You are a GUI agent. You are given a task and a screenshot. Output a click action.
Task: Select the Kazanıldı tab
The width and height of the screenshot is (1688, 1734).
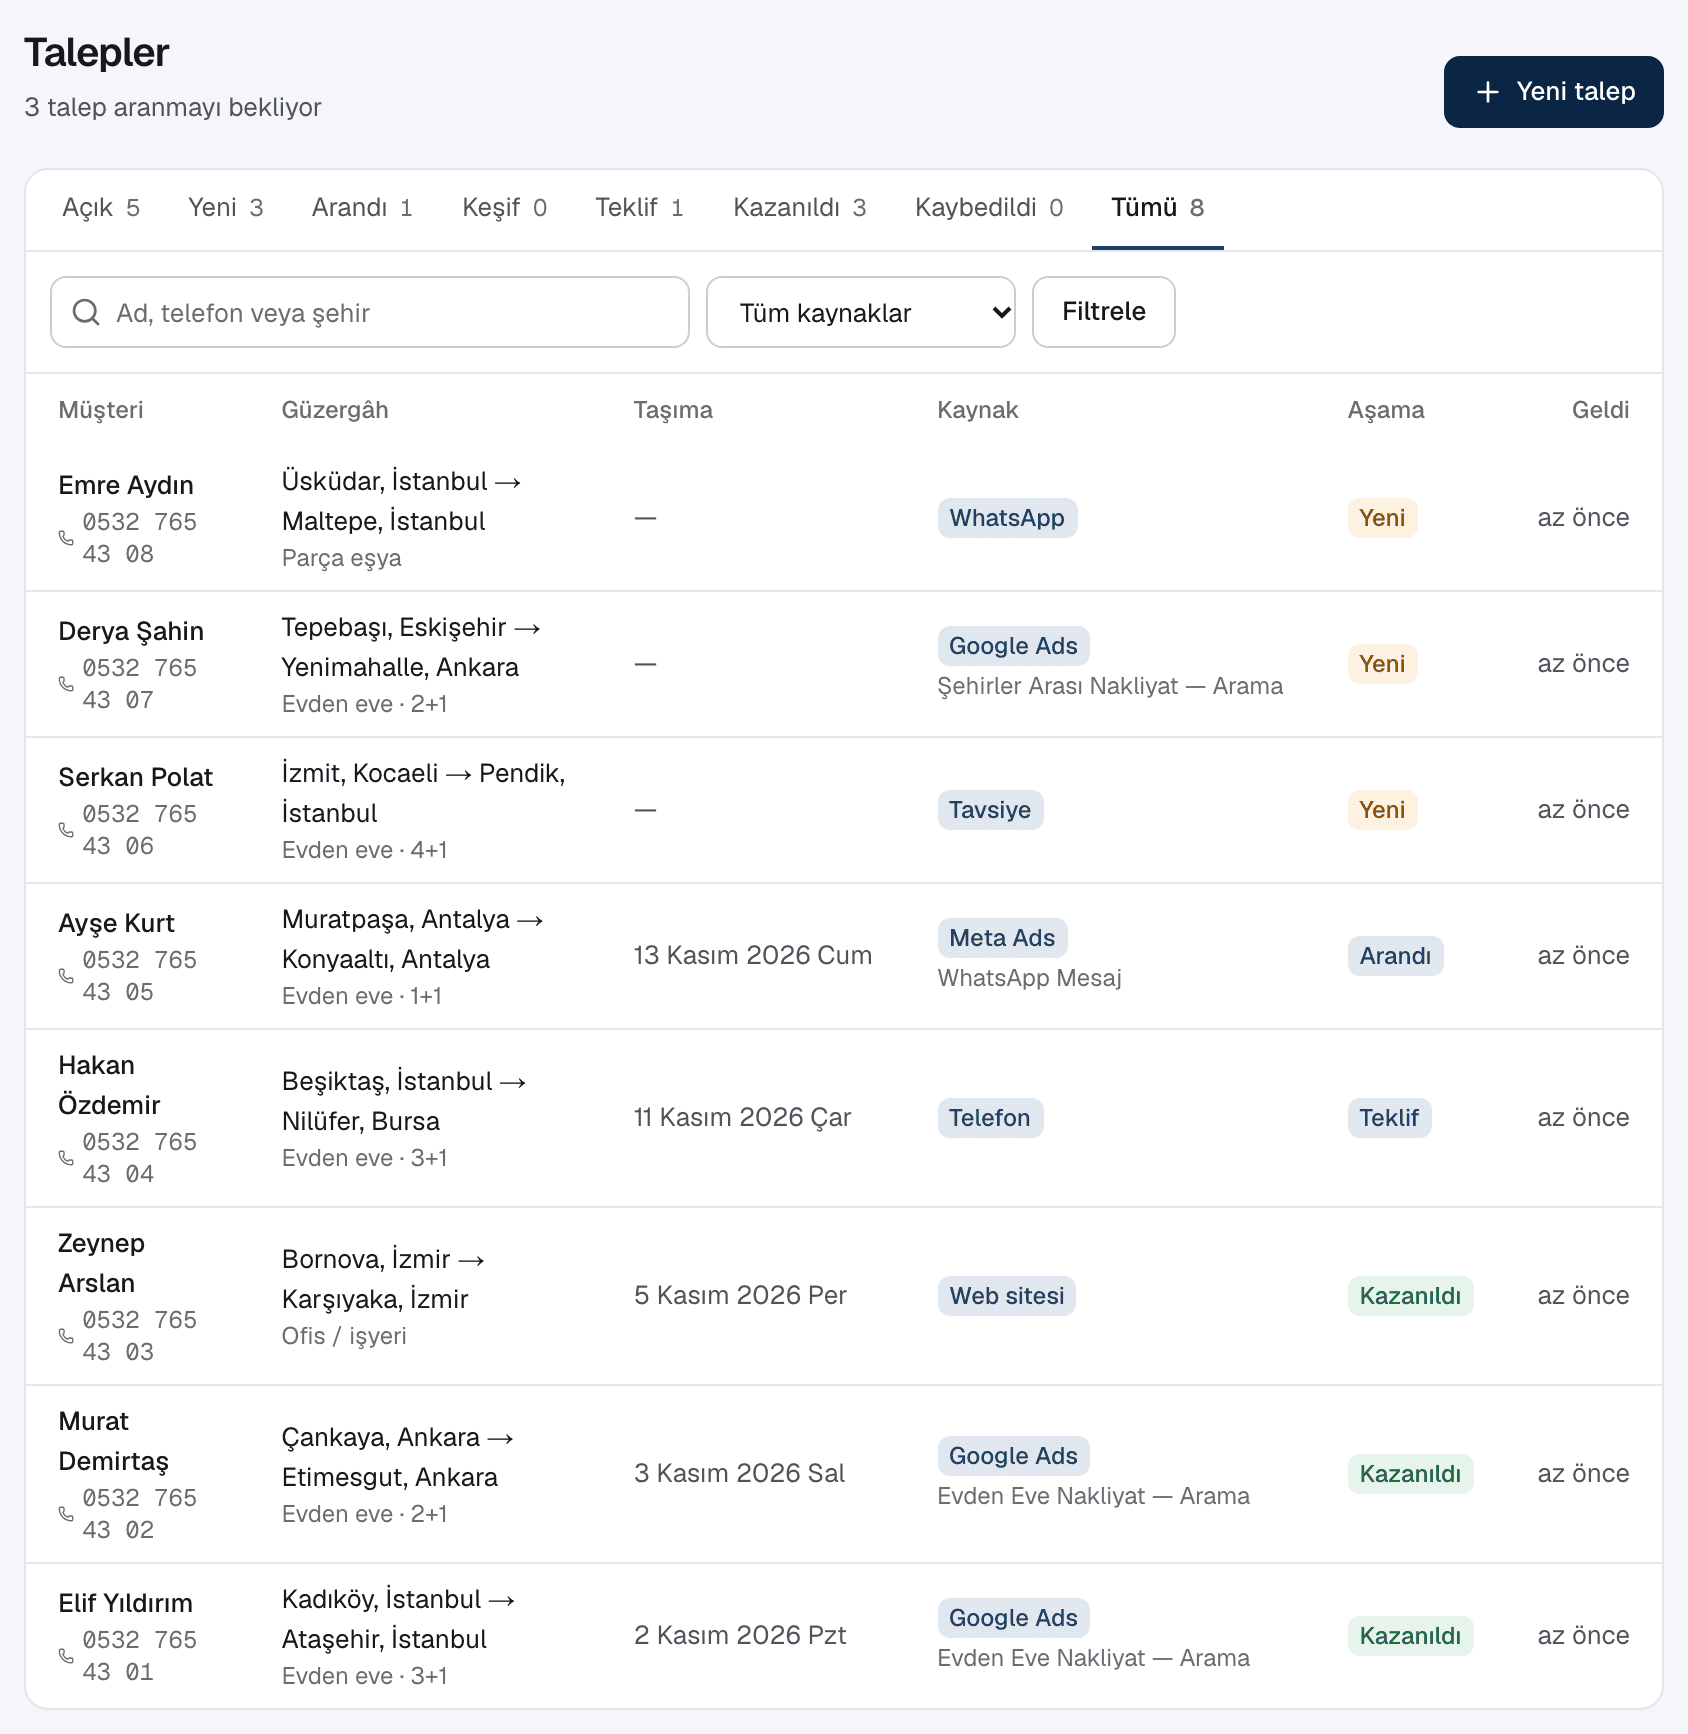pos(799,208)
